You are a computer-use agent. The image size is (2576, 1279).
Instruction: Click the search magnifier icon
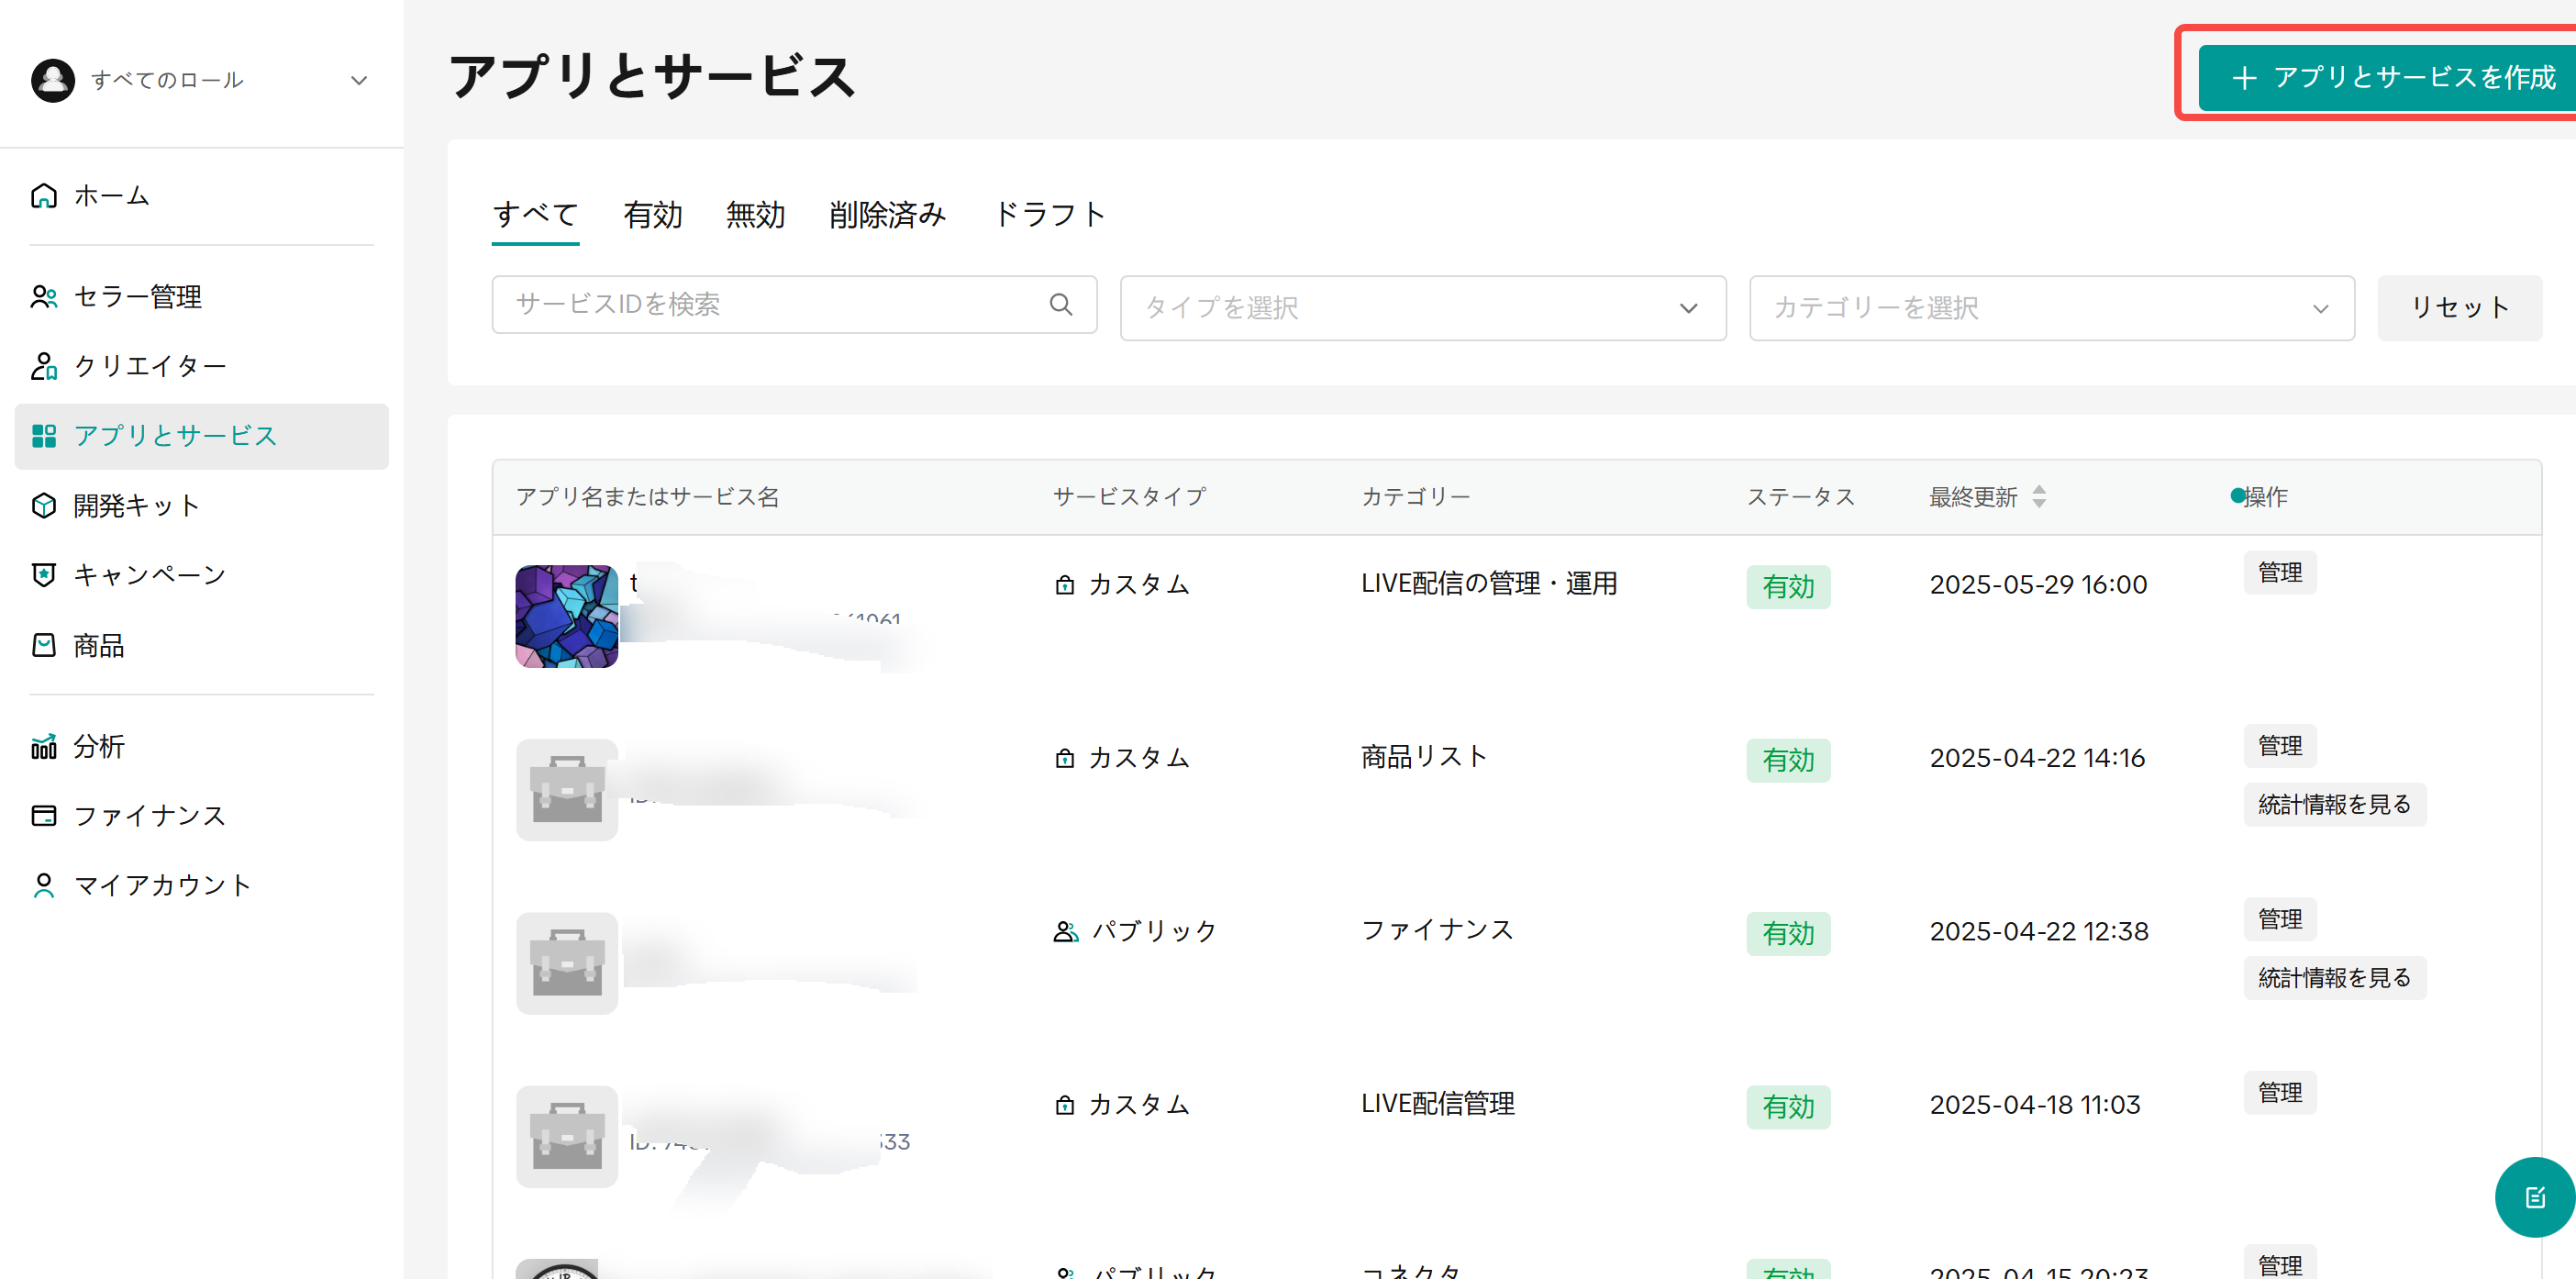pos(1061,304)
